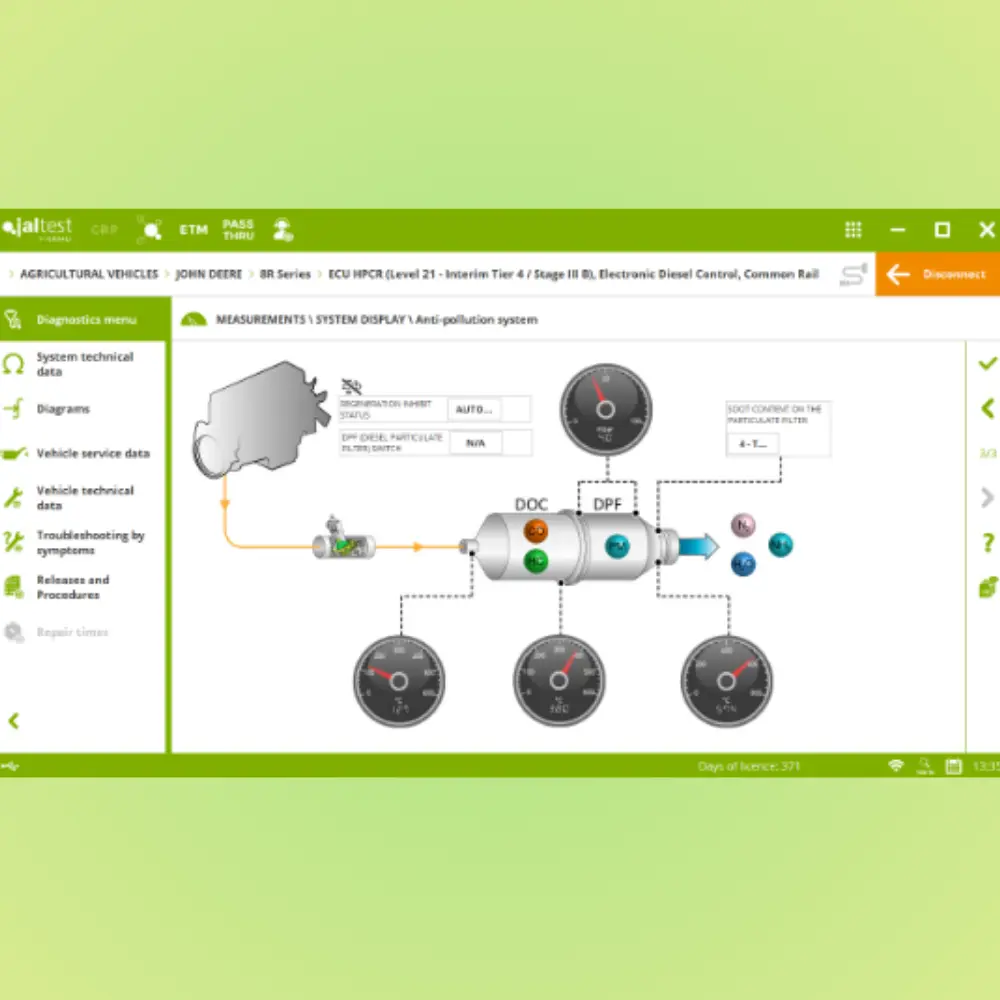Open the Diagrams section
The image size is (1000, 1000).
[x=62, y=409]
